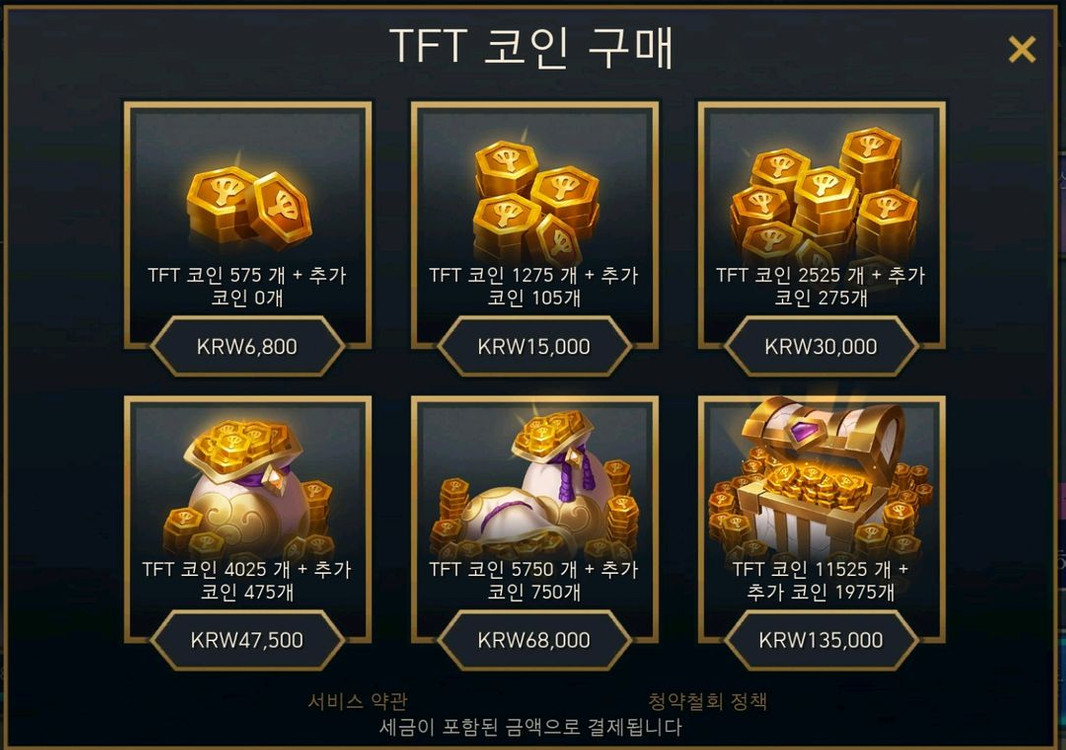Buy the KRW68,000 coin package
The width and height of the screenshot is (1066, 750).
(534, 640)
